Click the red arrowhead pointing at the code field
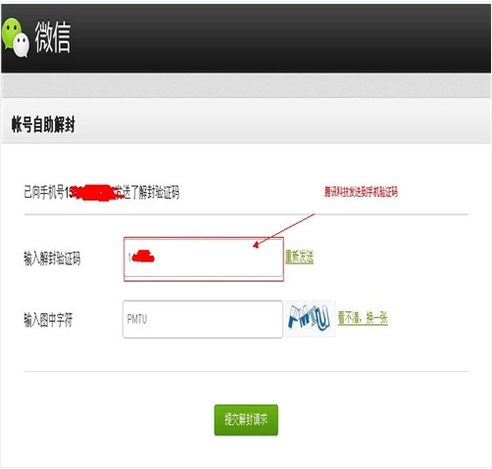 tap(256, 245)
